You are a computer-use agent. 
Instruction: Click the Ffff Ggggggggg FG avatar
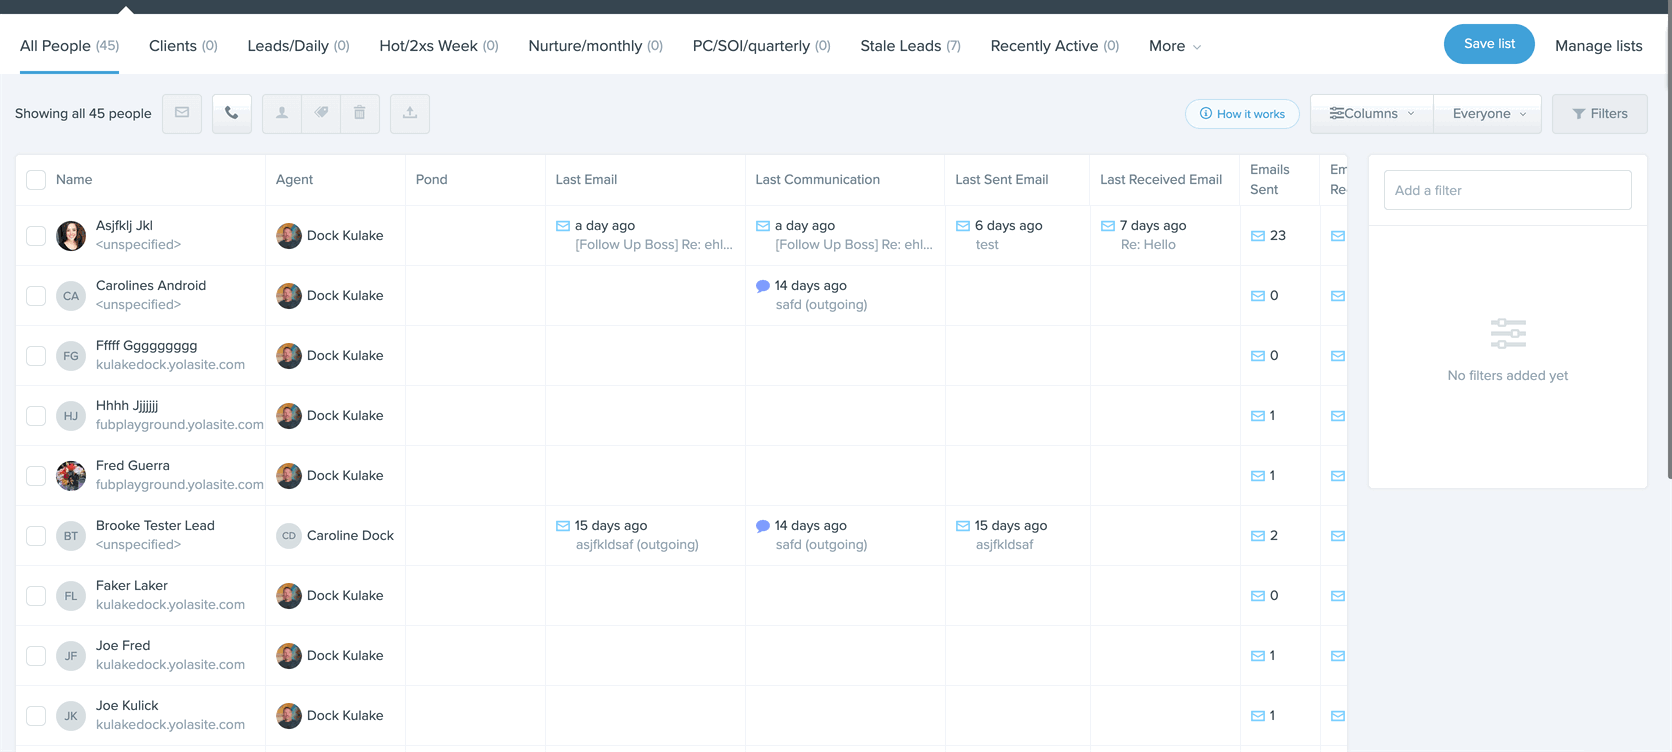(71, 356)
